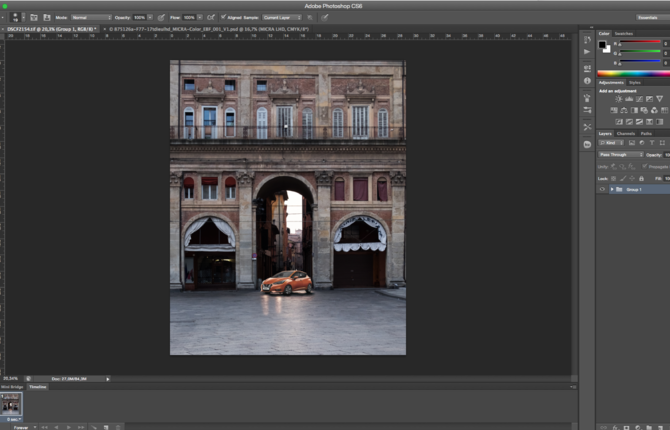Open the History panel icon in dock
The width and height of the screenshot is (670, 430).
click(x=588, y=40)
